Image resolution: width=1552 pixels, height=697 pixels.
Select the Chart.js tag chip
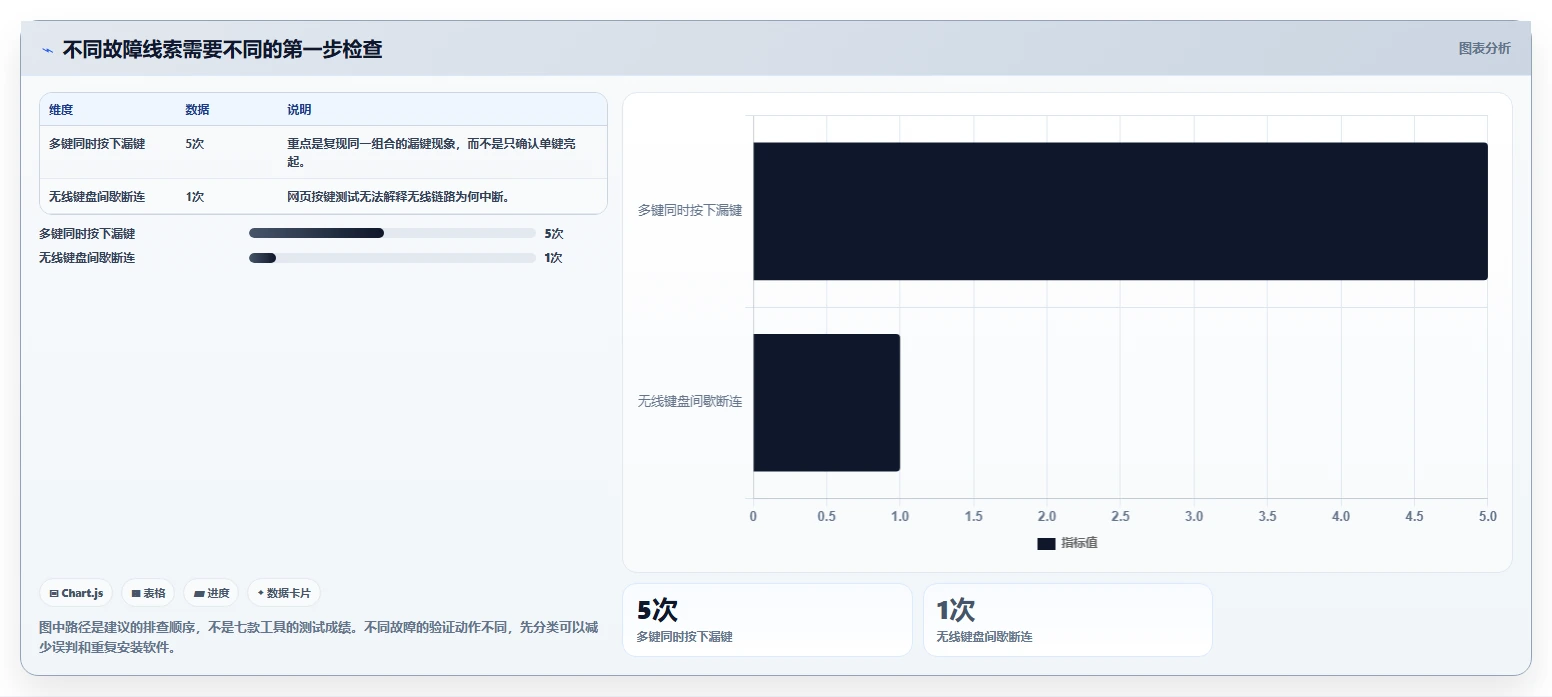pyautogui.click(x=76, y=593)
